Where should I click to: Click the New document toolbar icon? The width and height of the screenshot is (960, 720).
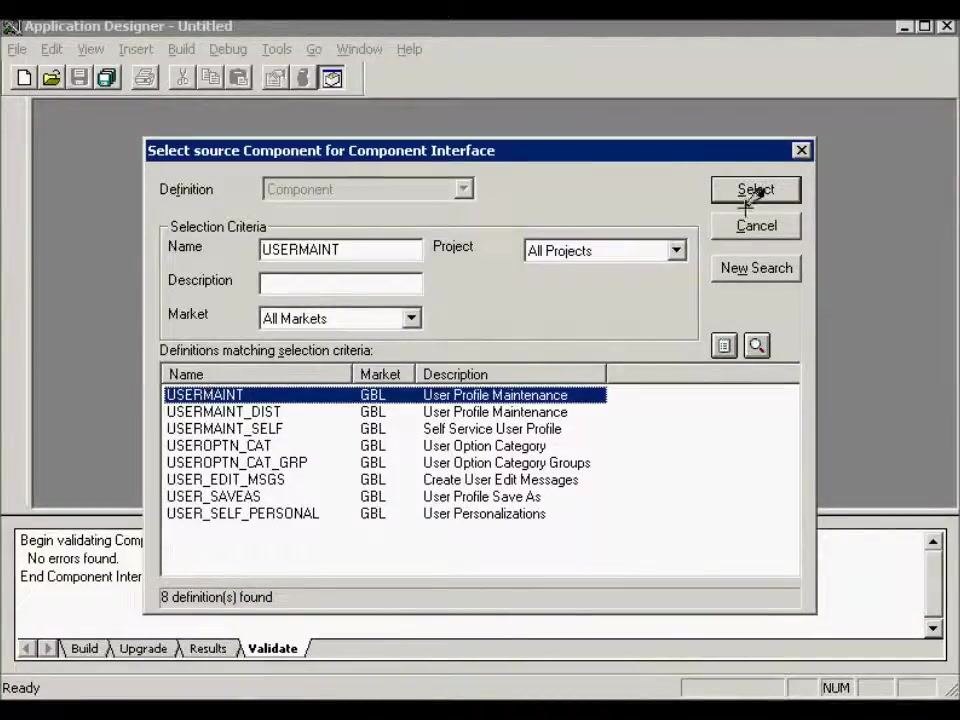[x=24, y=78]
